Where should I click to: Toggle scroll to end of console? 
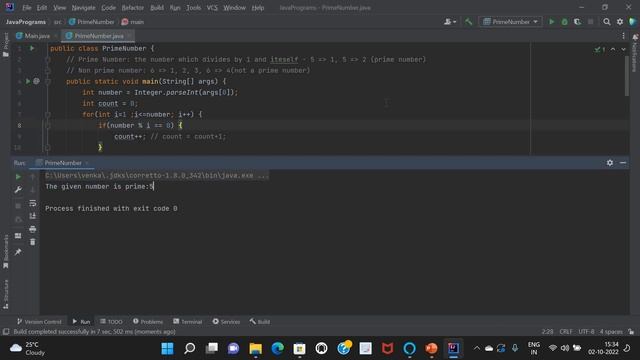pos(33,216)
